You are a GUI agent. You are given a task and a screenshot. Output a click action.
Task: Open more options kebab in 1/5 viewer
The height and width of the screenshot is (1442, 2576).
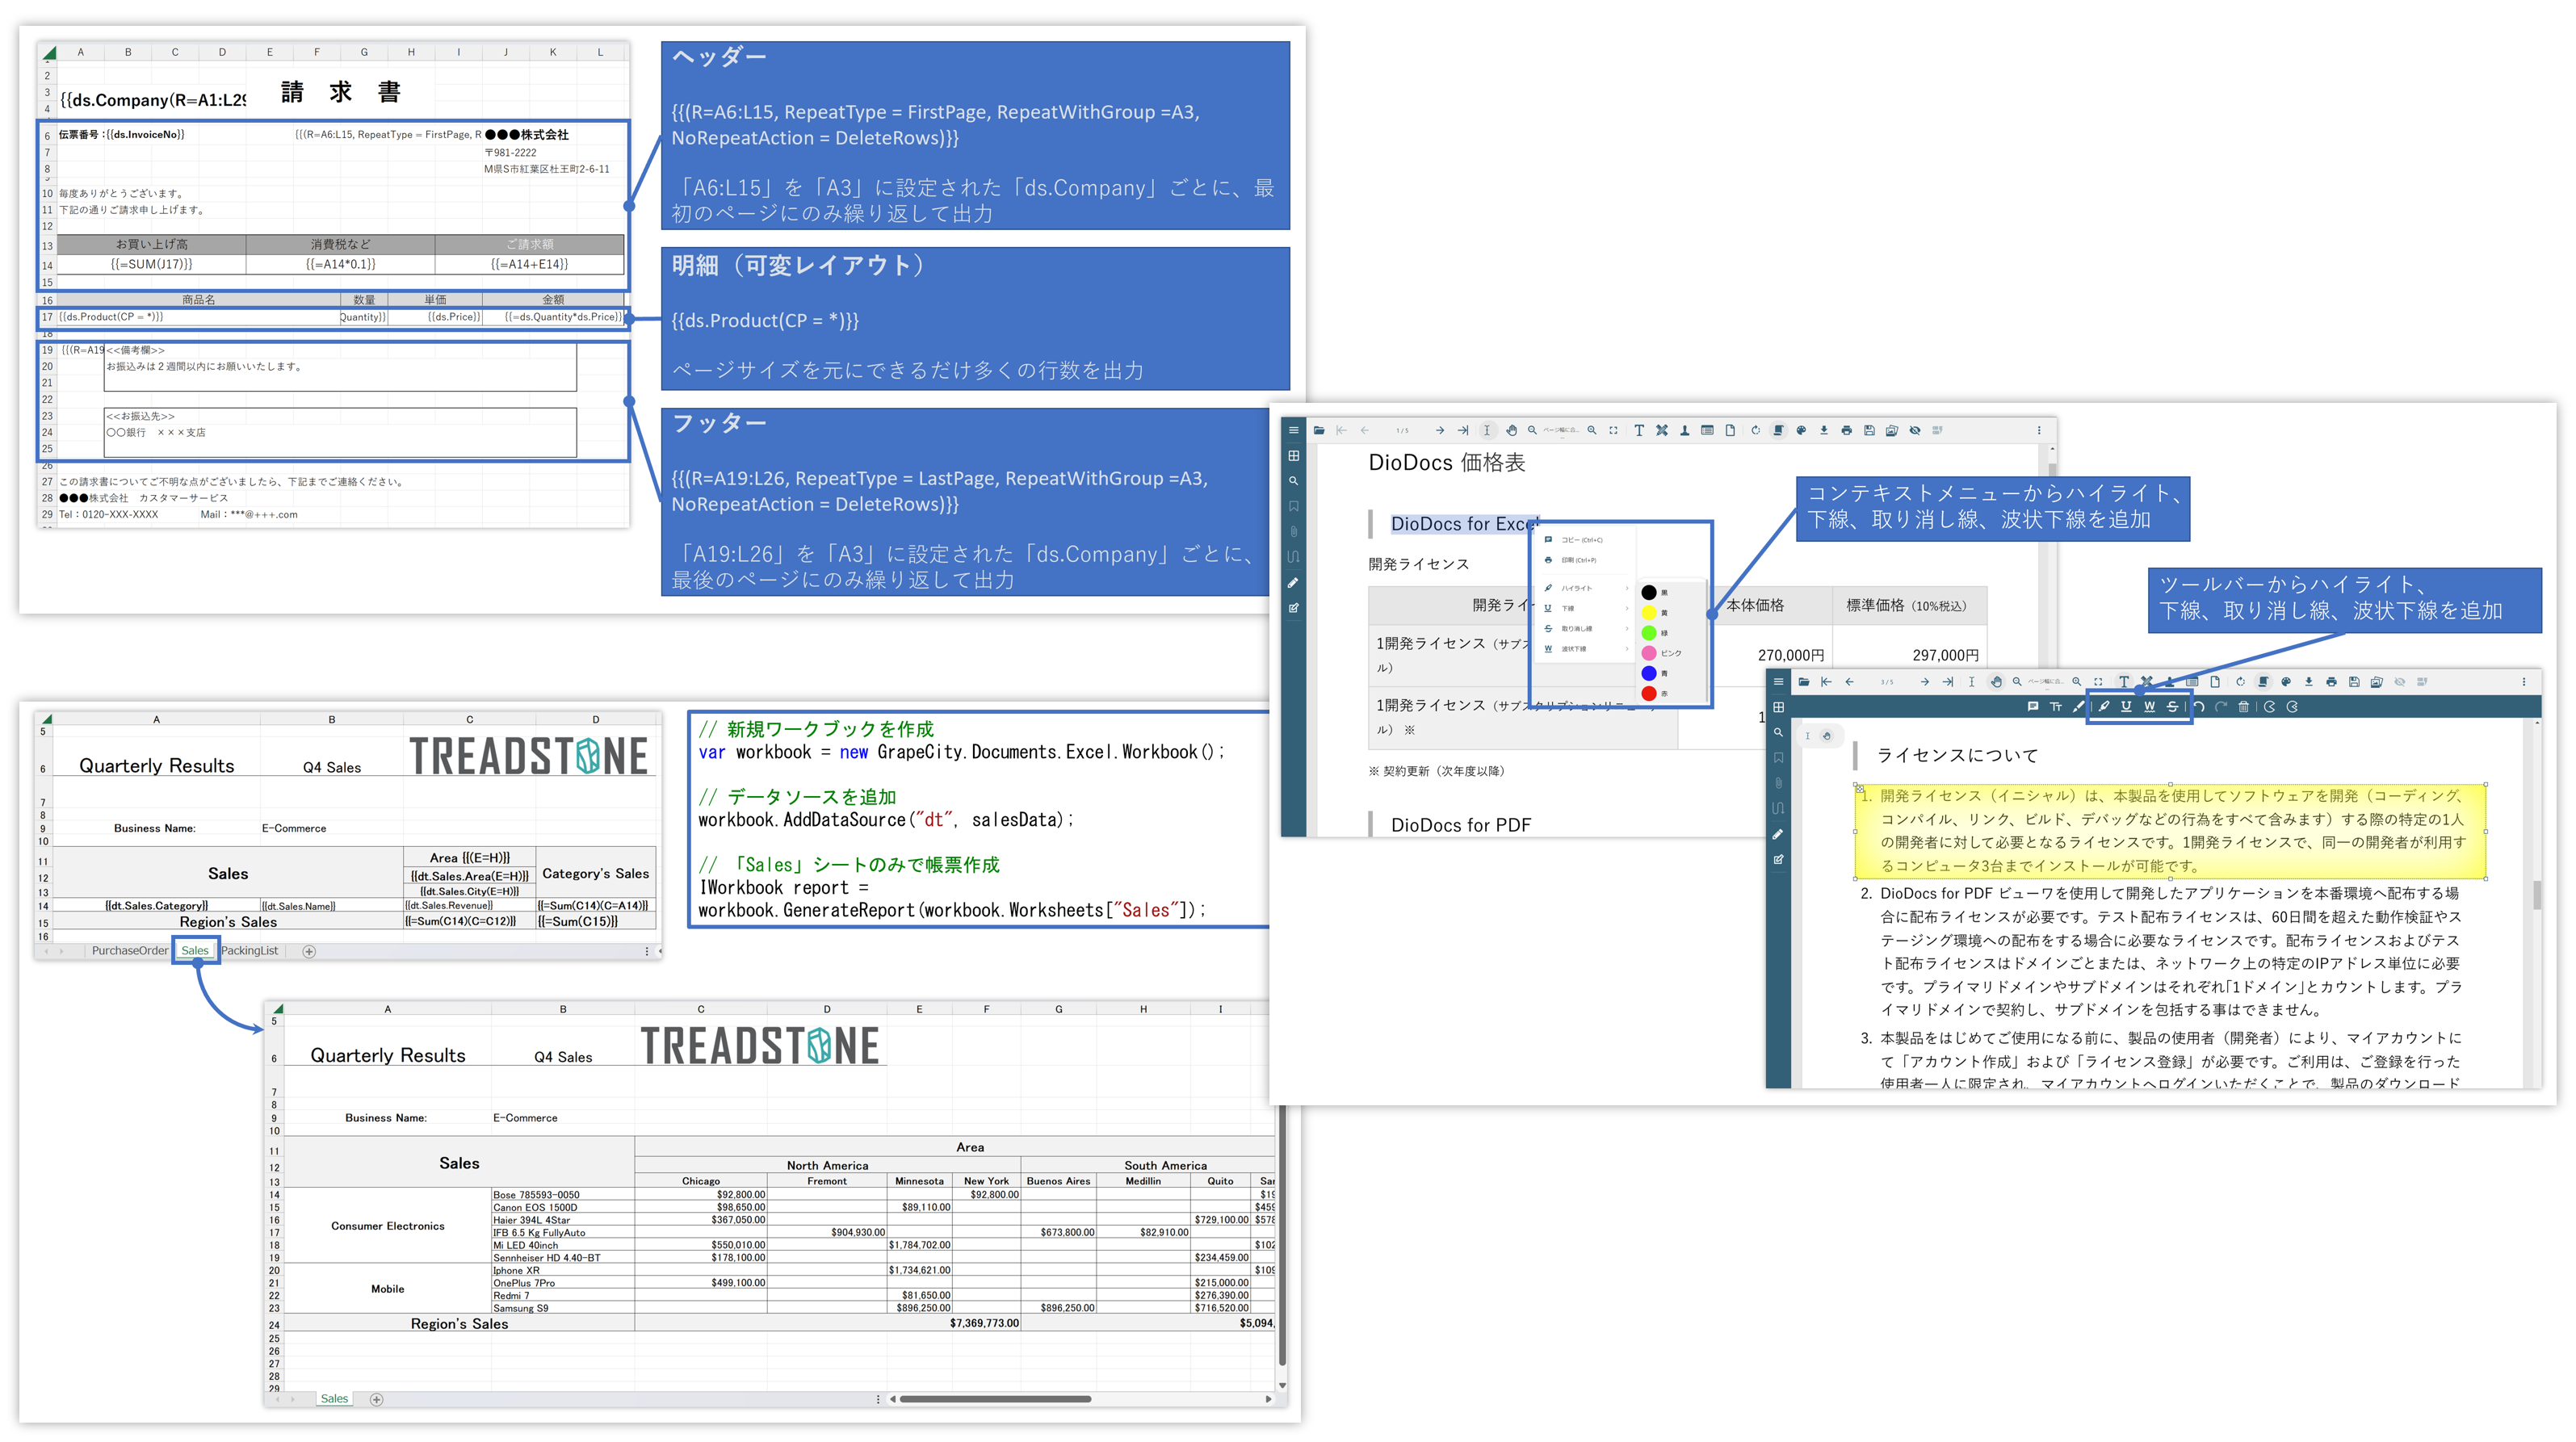pyautogui.click(x=2039, y=431)
